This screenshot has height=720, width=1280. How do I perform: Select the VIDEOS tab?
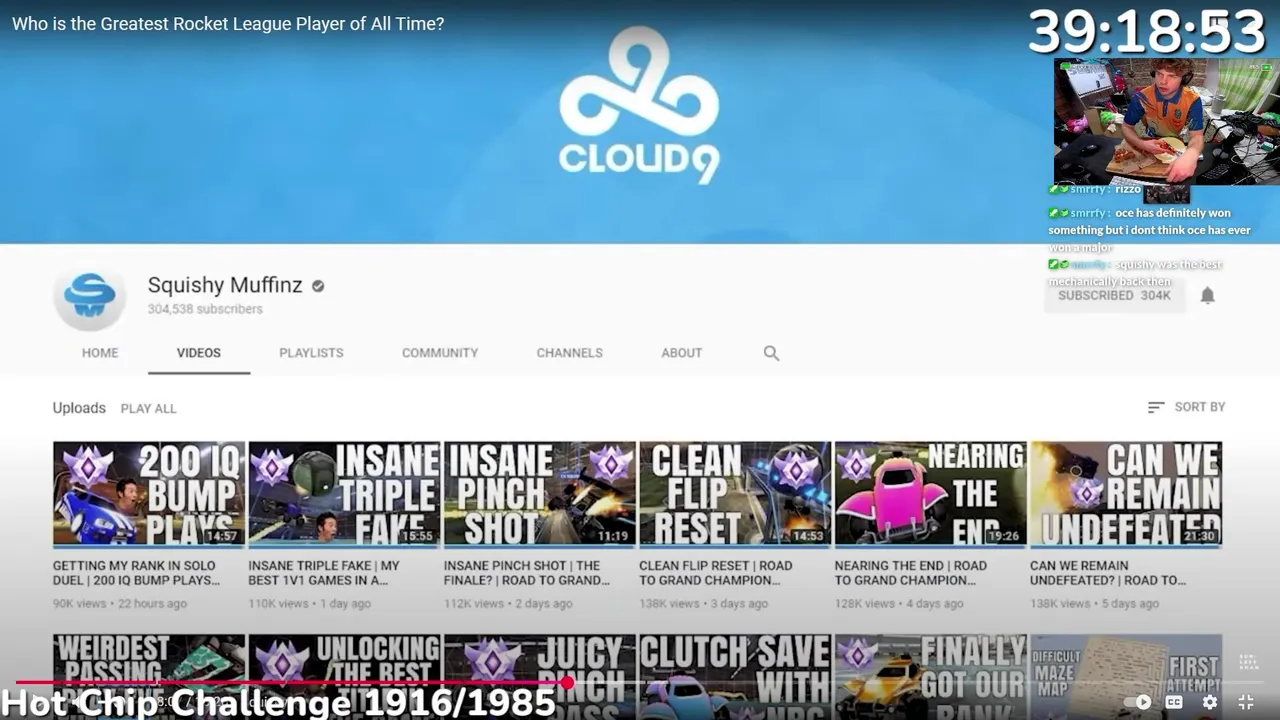[199, 353]
